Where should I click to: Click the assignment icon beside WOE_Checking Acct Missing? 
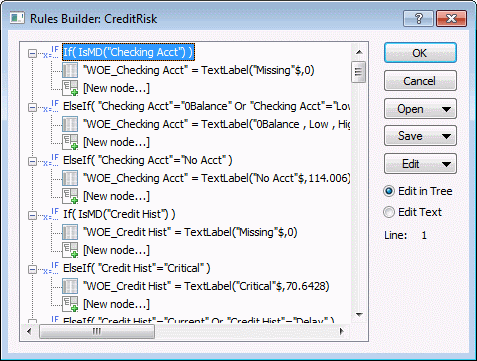point(70,70)
